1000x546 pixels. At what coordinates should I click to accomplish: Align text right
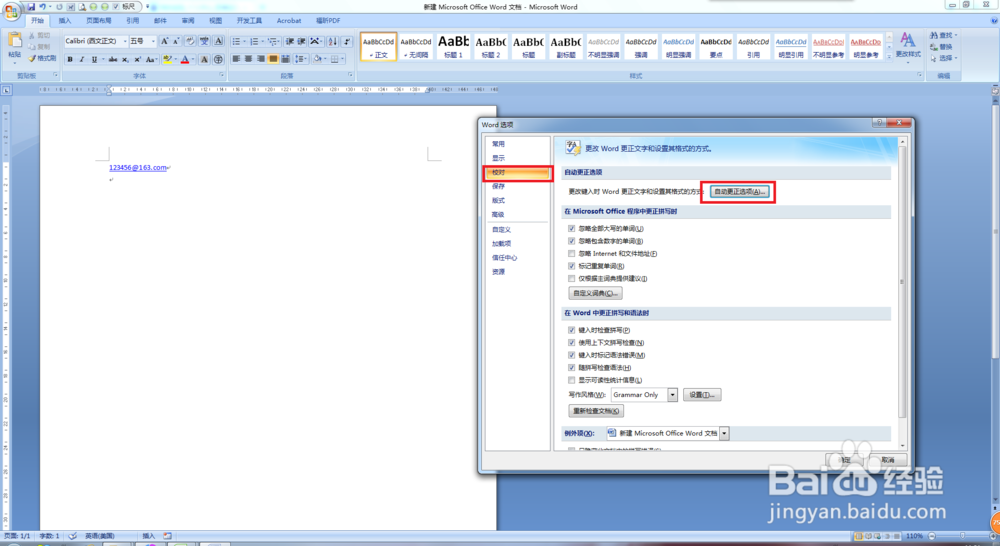[x=260, y=59]
